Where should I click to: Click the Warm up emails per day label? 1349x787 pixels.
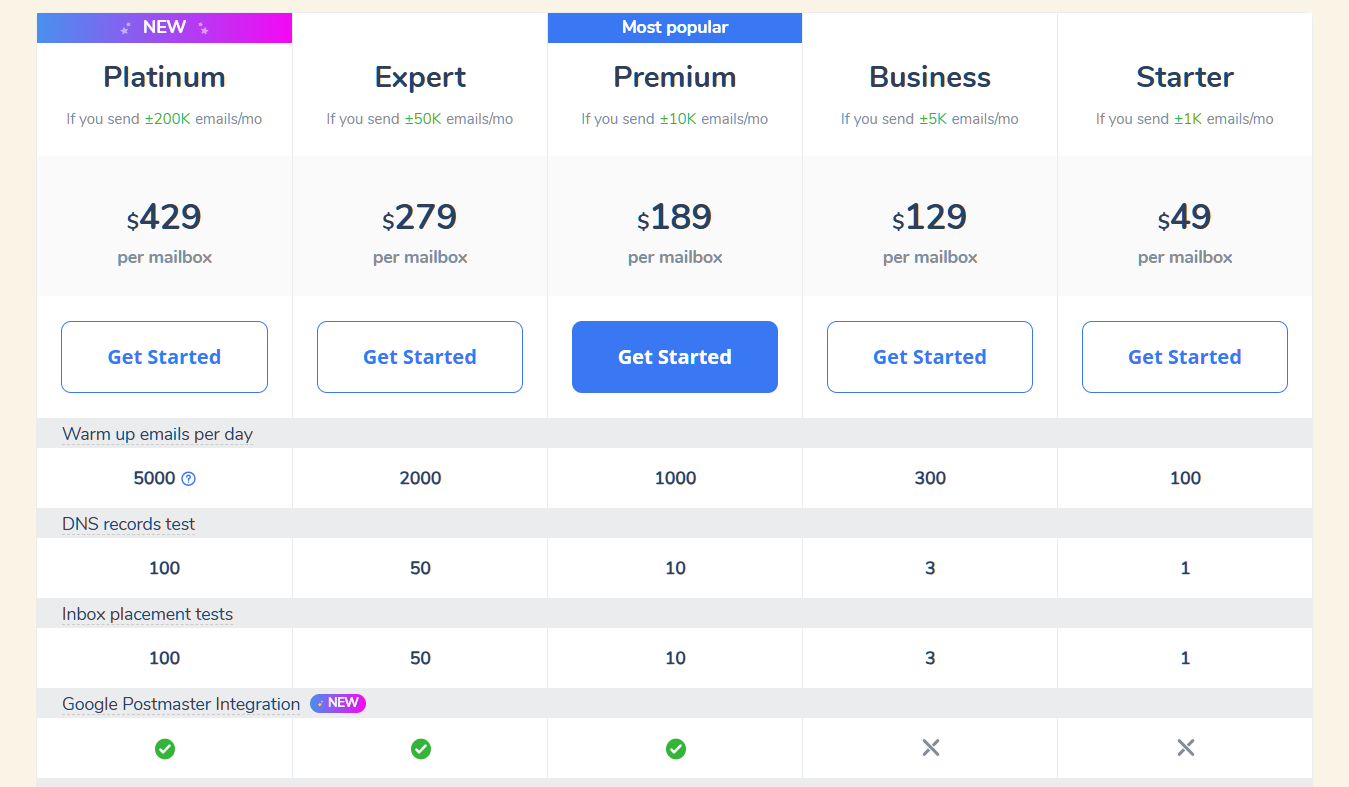point(158,434)
